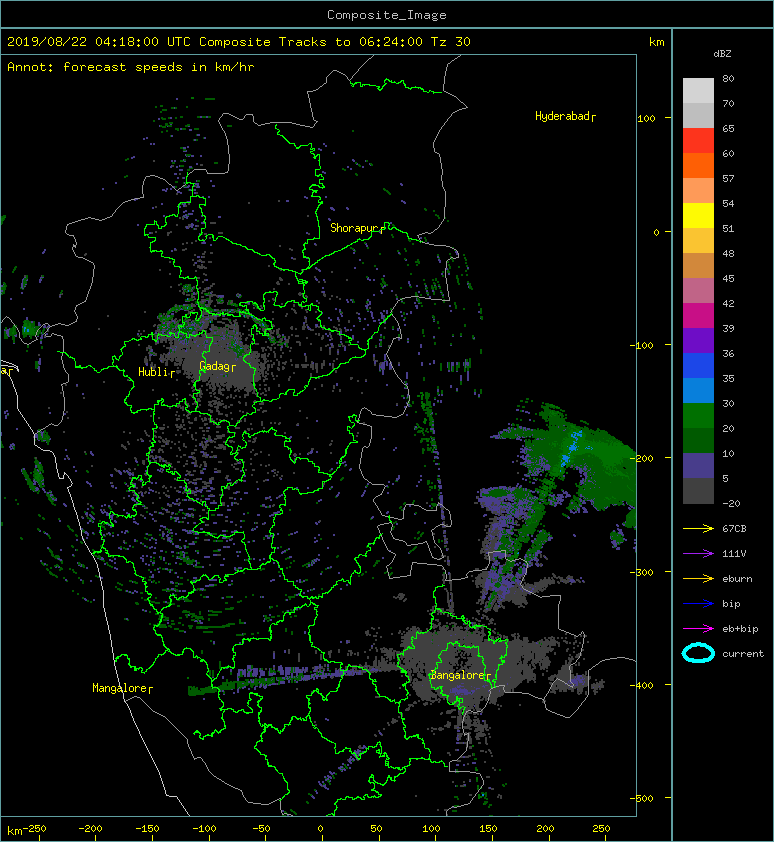This screenshot has height=842, width=774.
Task: Click the '-250' tick label on horizontal axis
Action: pos(35,829)
